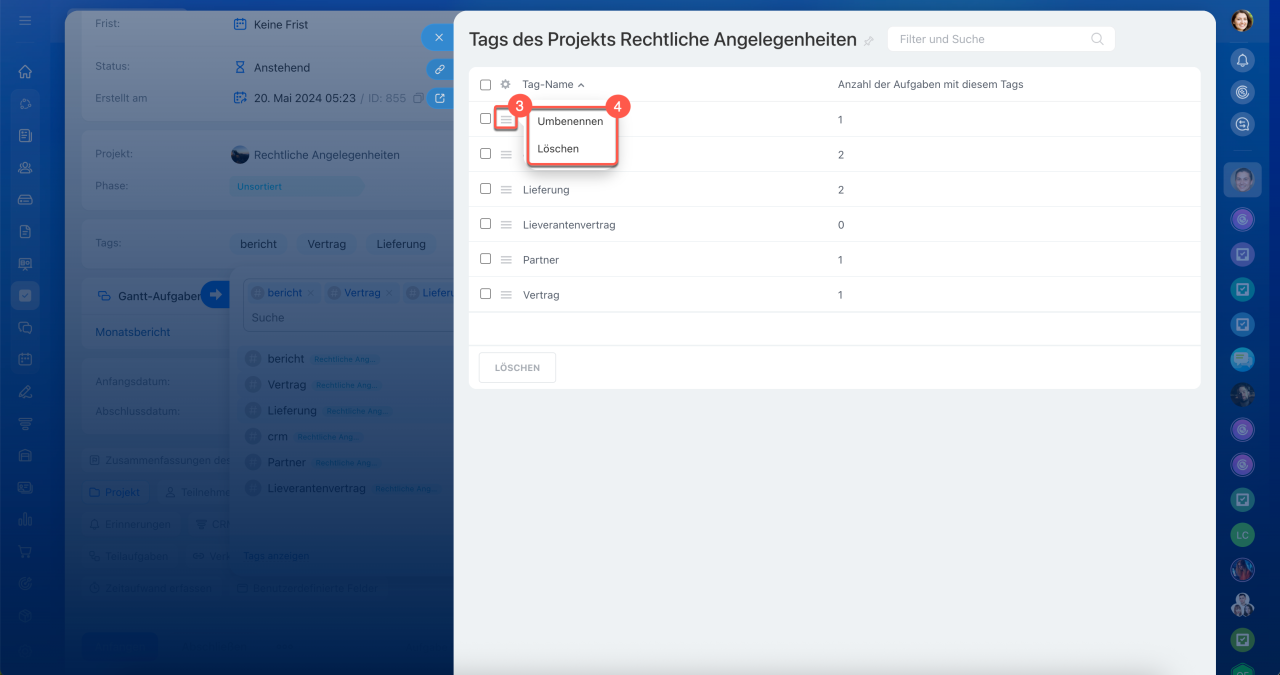Open the row menu for the first tag
The height and width of the screenshot is (675, 1280).
[x=506, y=119]
